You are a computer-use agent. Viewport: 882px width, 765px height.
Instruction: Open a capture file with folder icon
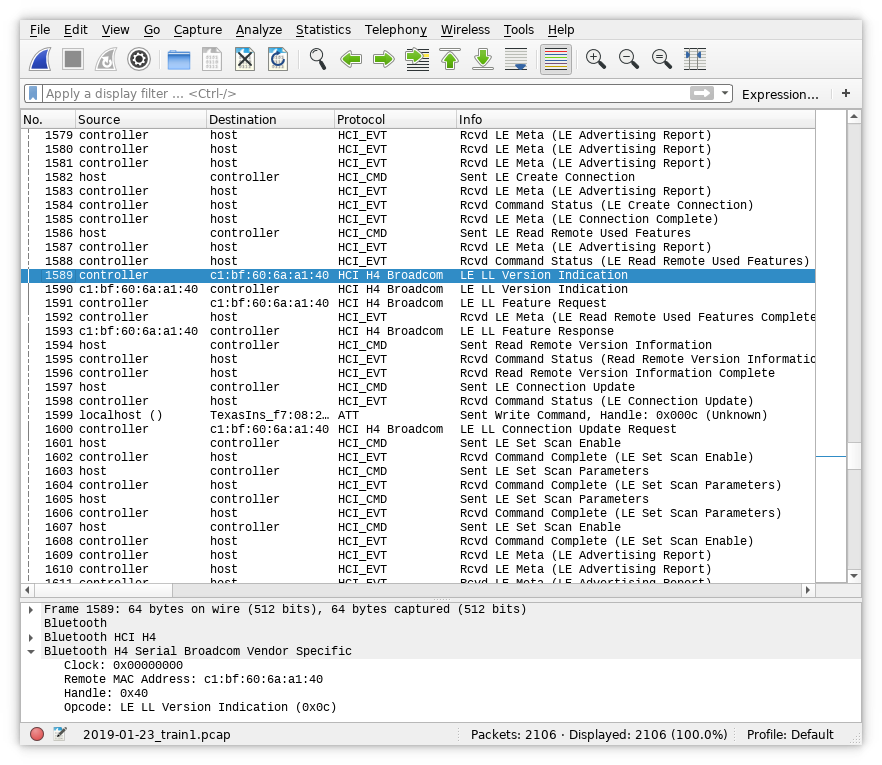coord(179,59)
